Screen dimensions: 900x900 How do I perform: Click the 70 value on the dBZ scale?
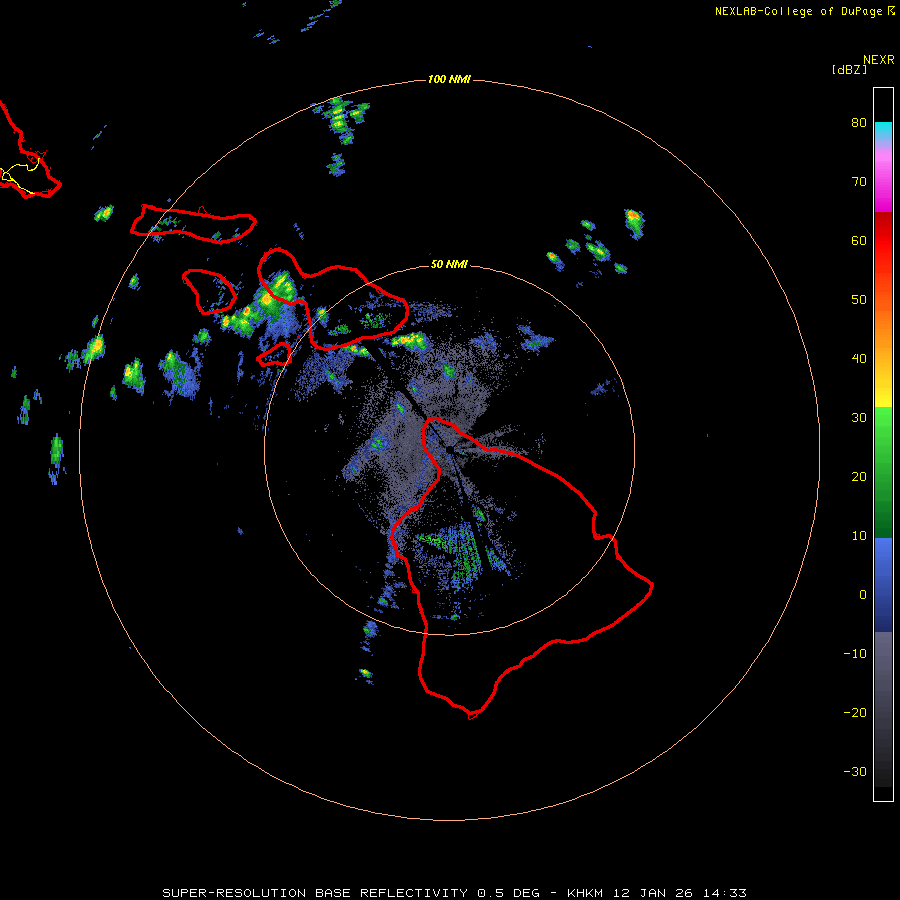pos(859,181)
